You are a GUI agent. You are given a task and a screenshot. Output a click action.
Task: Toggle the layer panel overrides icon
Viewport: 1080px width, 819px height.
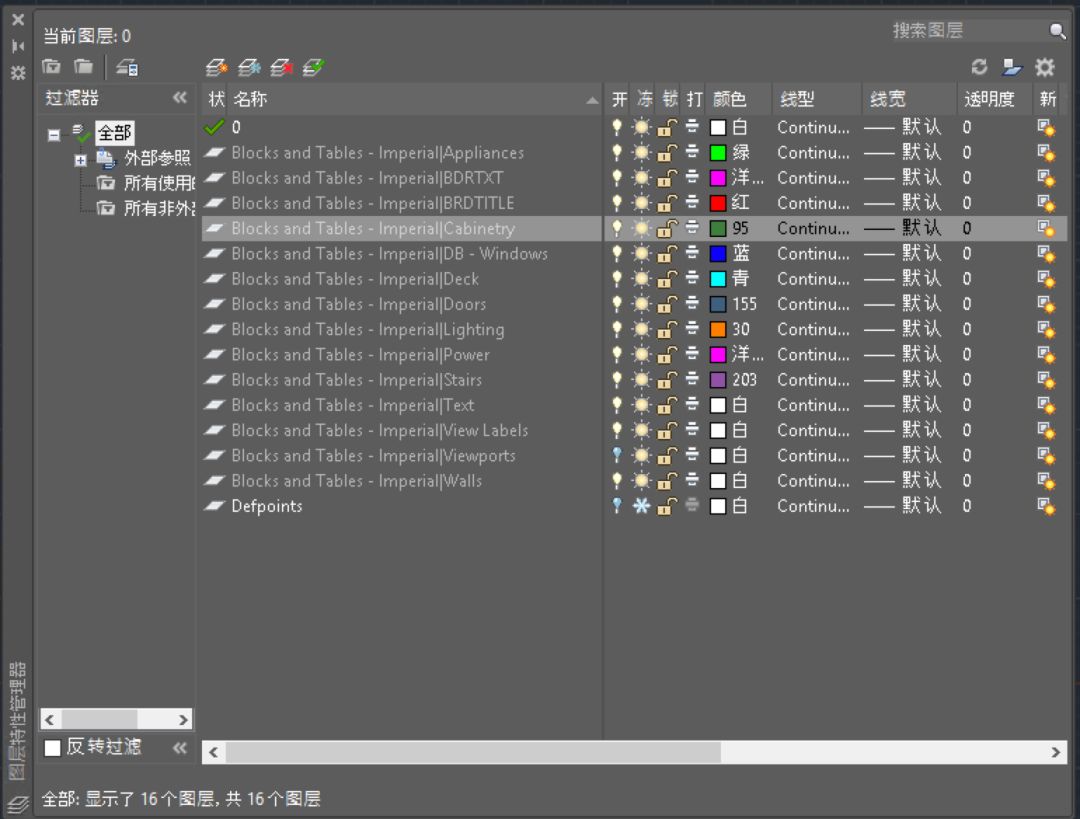click(x=1011, y=67)
